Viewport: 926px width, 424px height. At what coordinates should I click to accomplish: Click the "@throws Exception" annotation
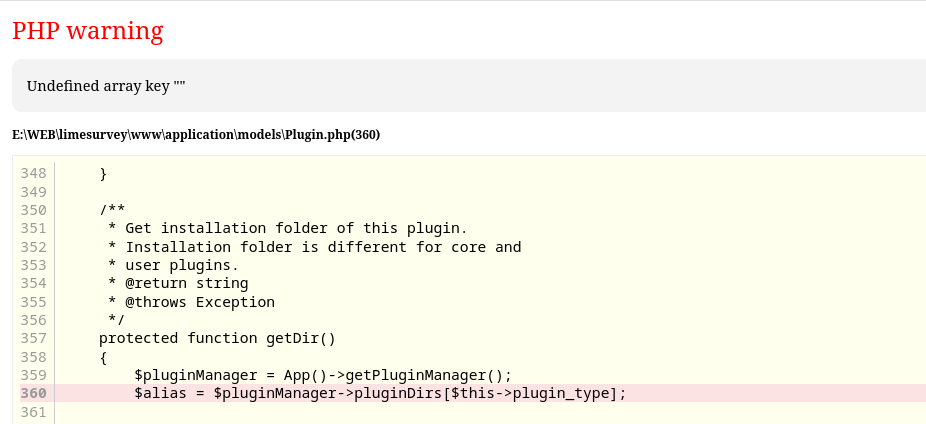191,302
